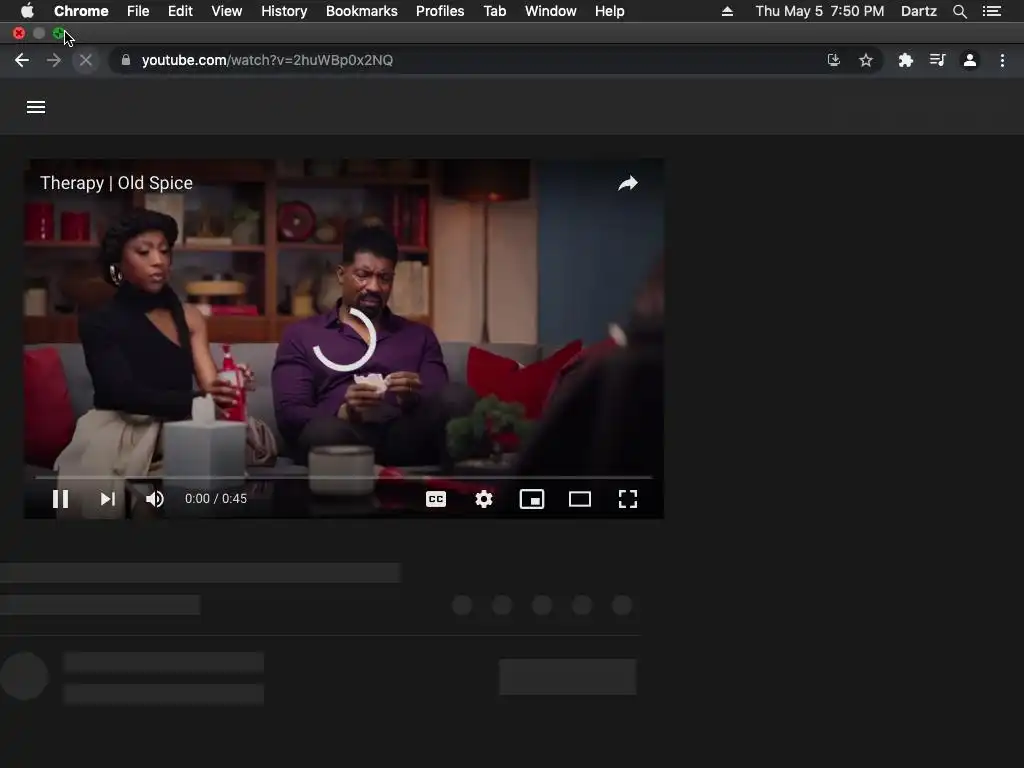Enter fullscreen video mode
The height and width of the screenshot is (768, 1024).
click(628, 500)
